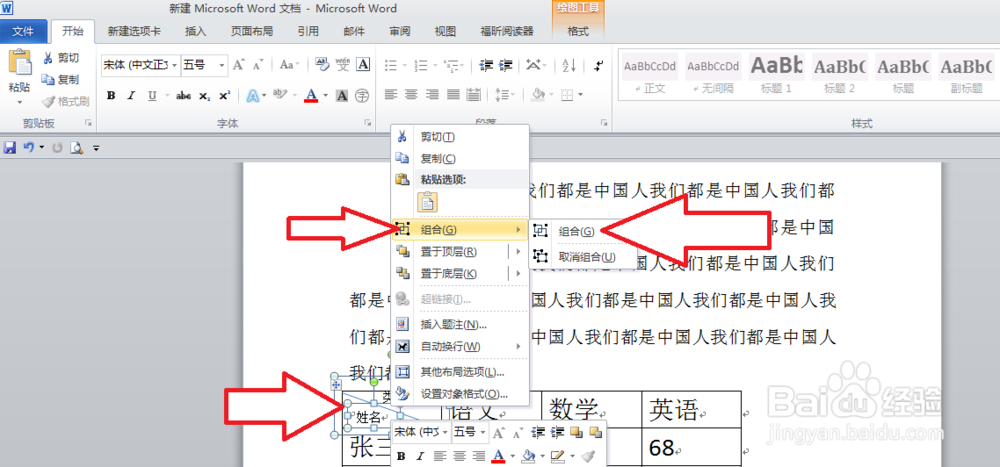1000x467 pixels.
Task: Click the Distributed alignment icon in ribbon
Action: (473, 95)
